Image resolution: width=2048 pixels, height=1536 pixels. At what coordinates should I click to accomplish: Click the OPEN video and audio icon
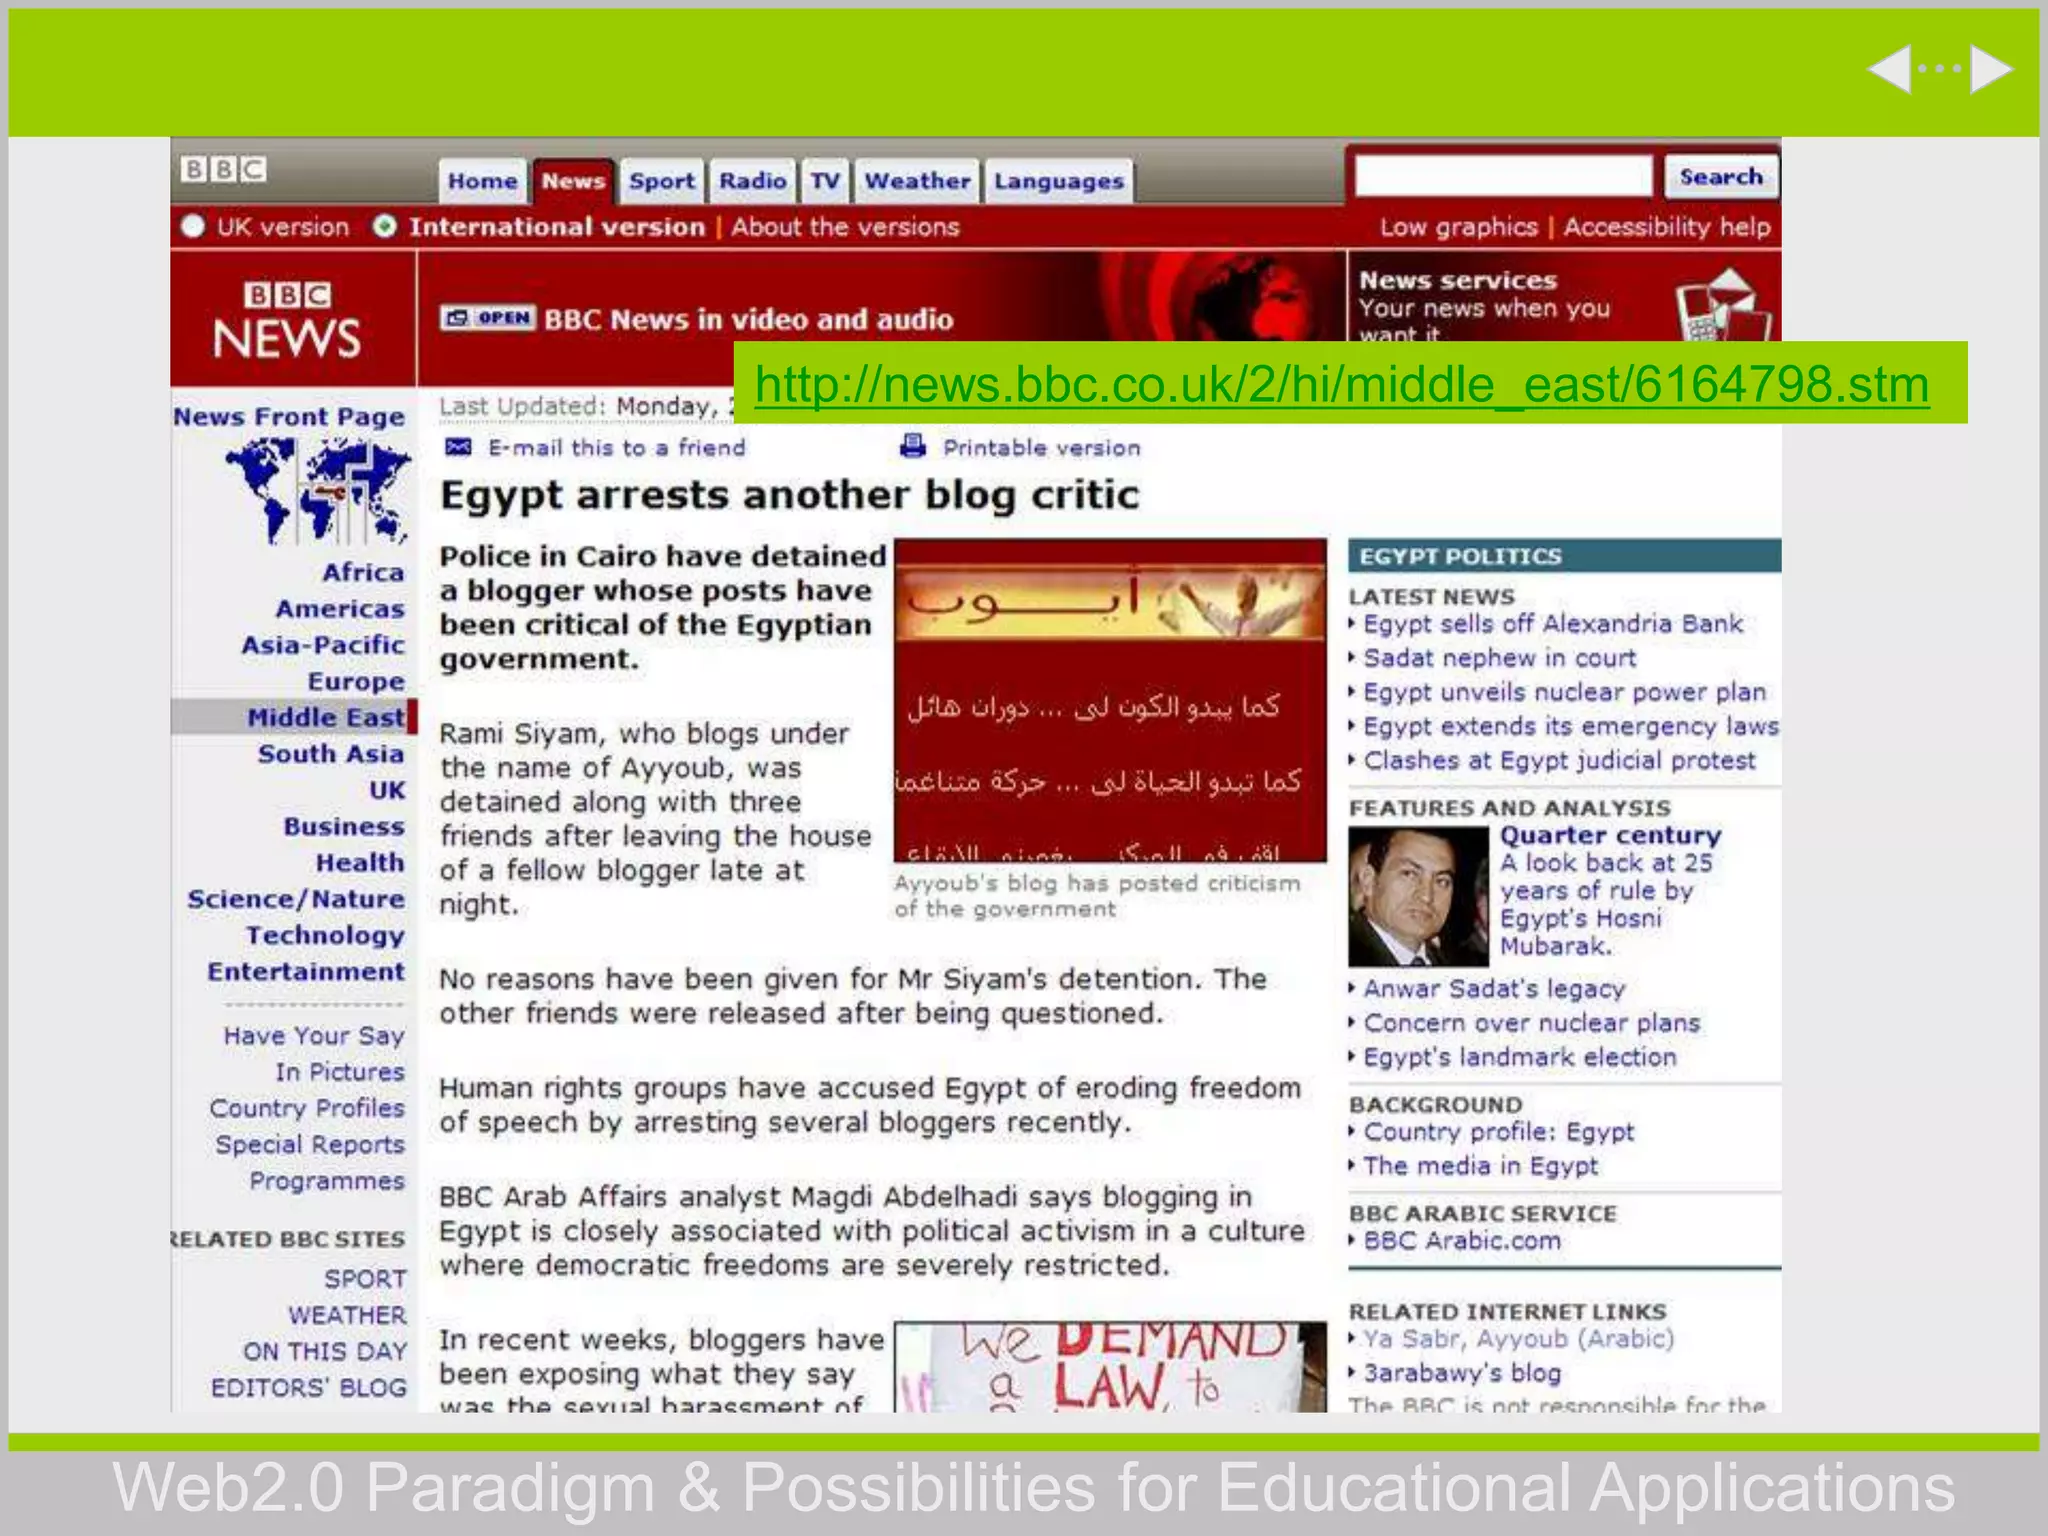tap(488, 318)
